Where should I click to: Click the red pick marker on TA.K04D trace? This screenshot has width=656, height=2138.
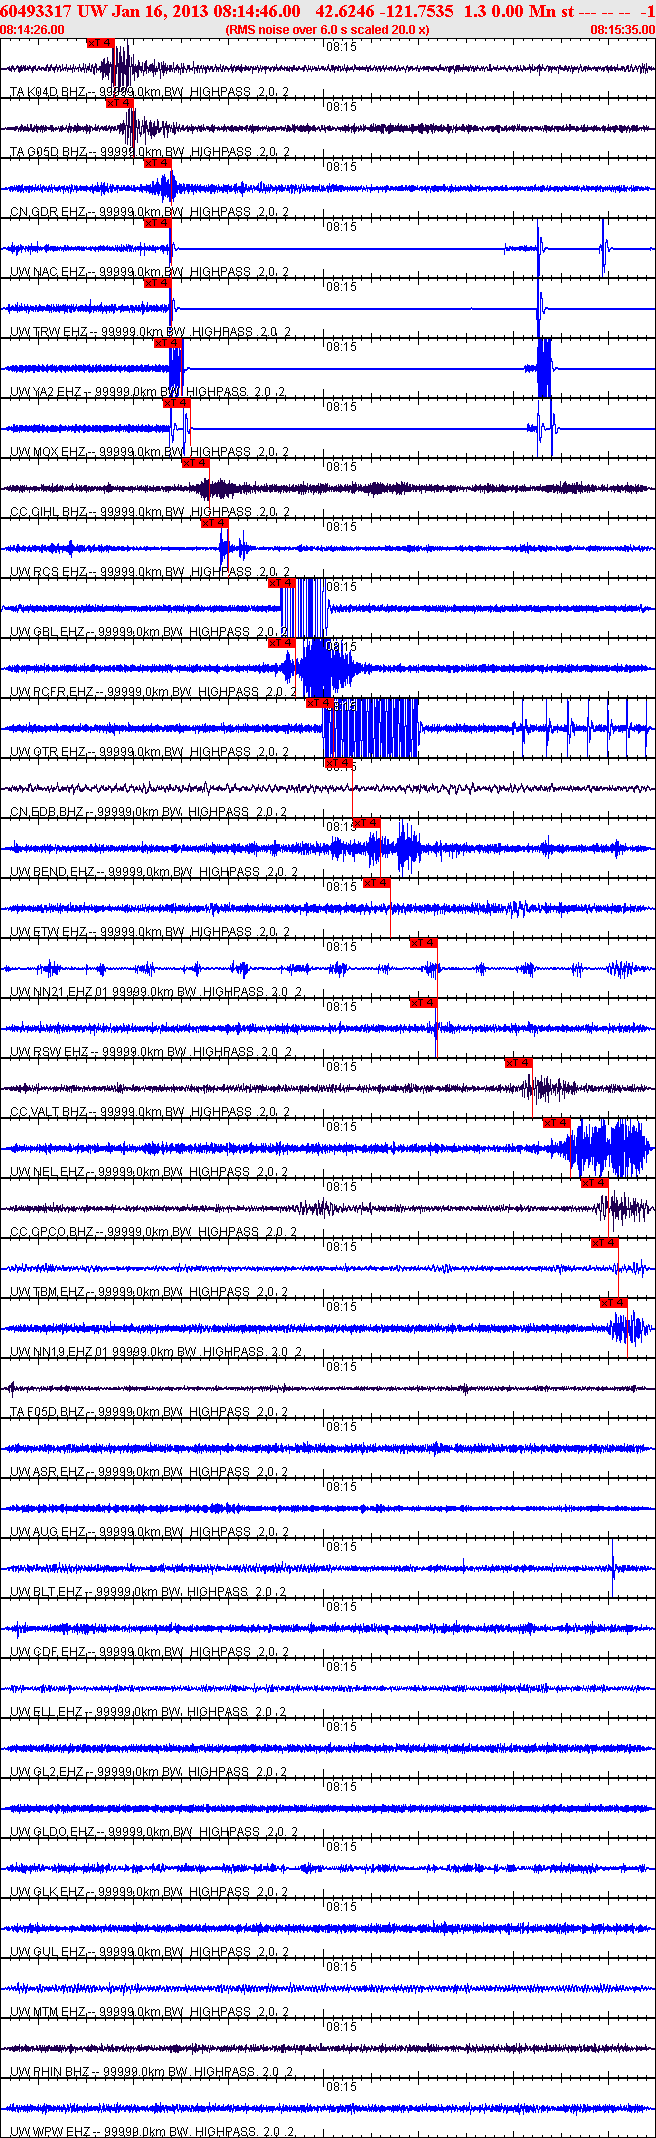[101, 43]
